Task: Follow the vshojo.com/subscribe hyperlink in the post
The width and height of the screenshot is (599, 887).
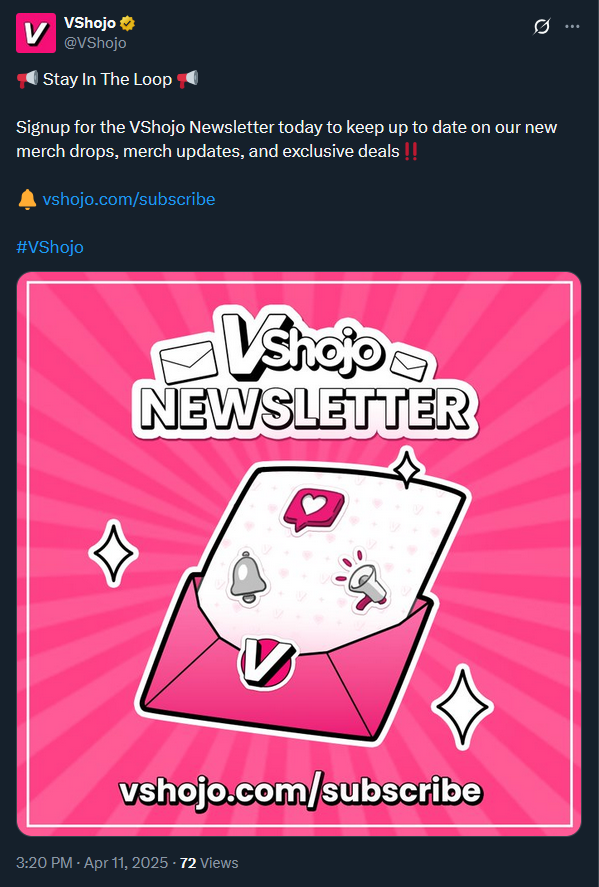Action: tap(129, 199)
